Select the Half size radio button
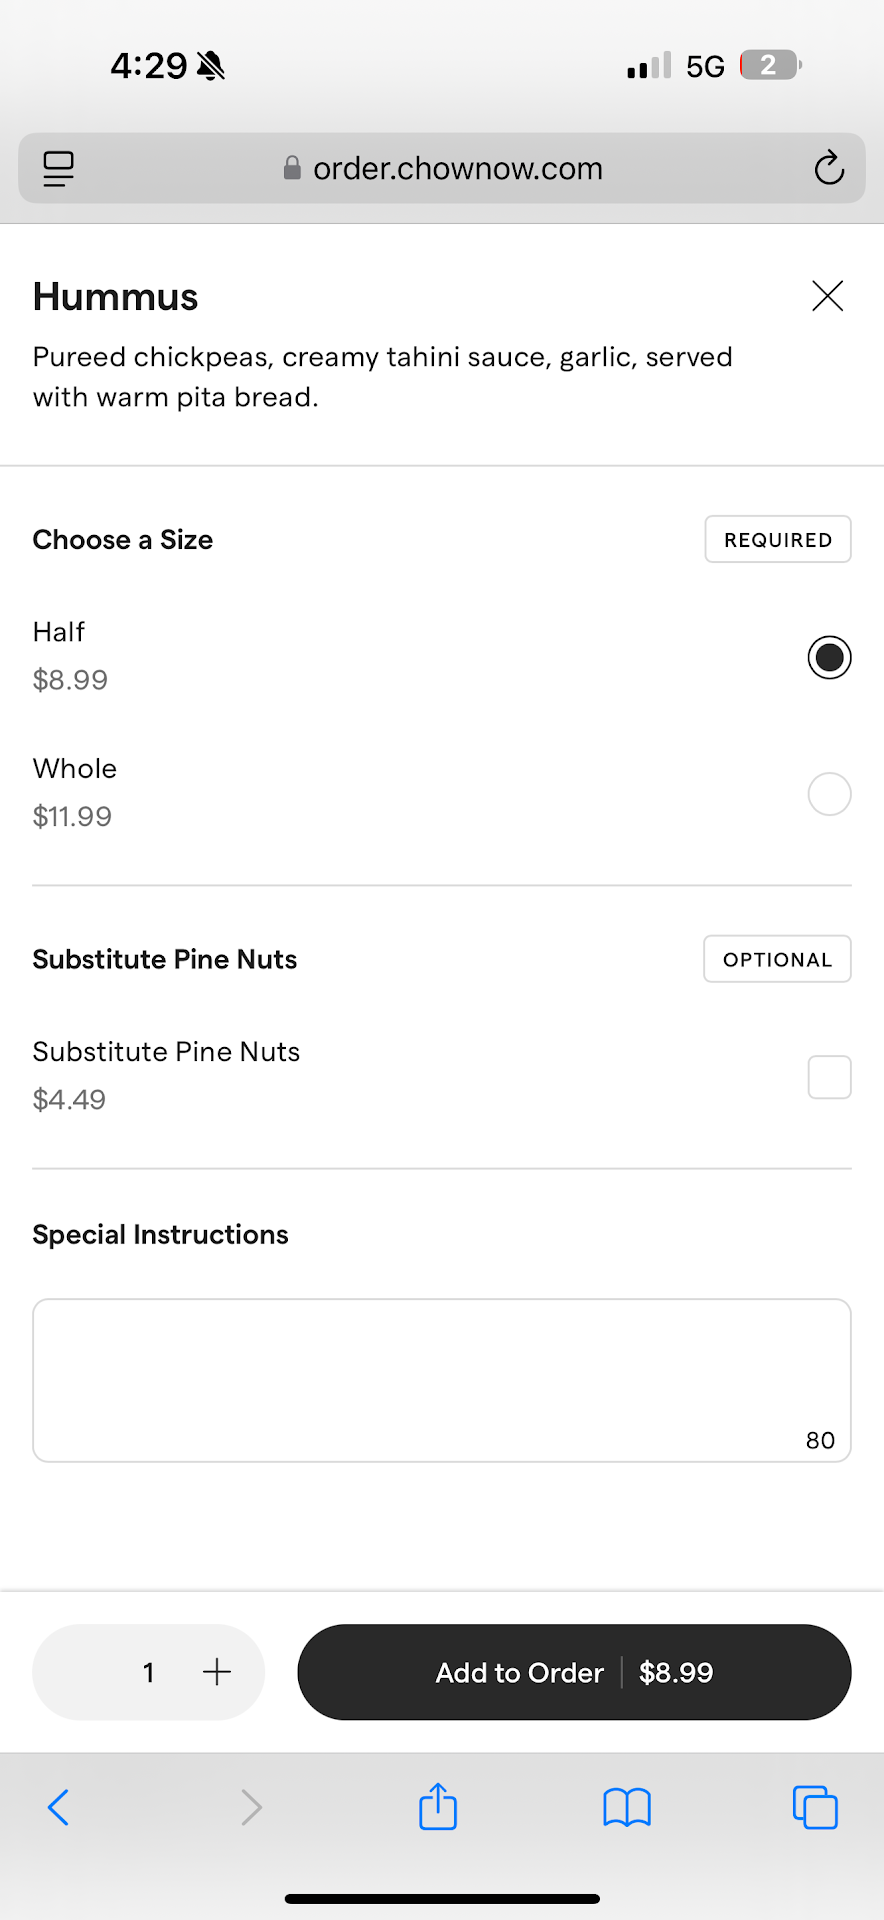 tap(829, 657)
